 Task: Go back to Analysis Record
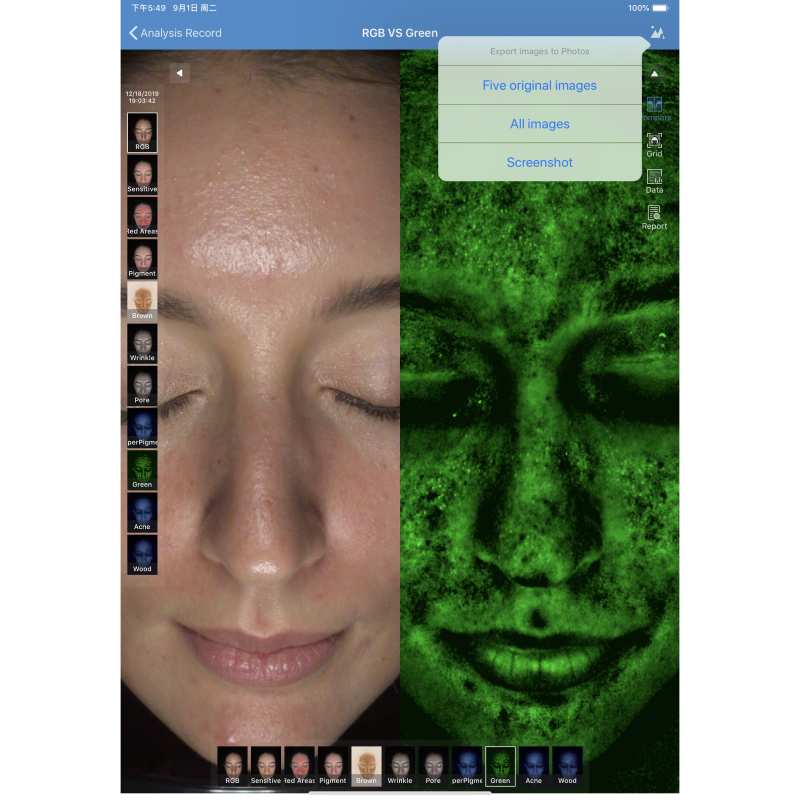tap(175, 33)
